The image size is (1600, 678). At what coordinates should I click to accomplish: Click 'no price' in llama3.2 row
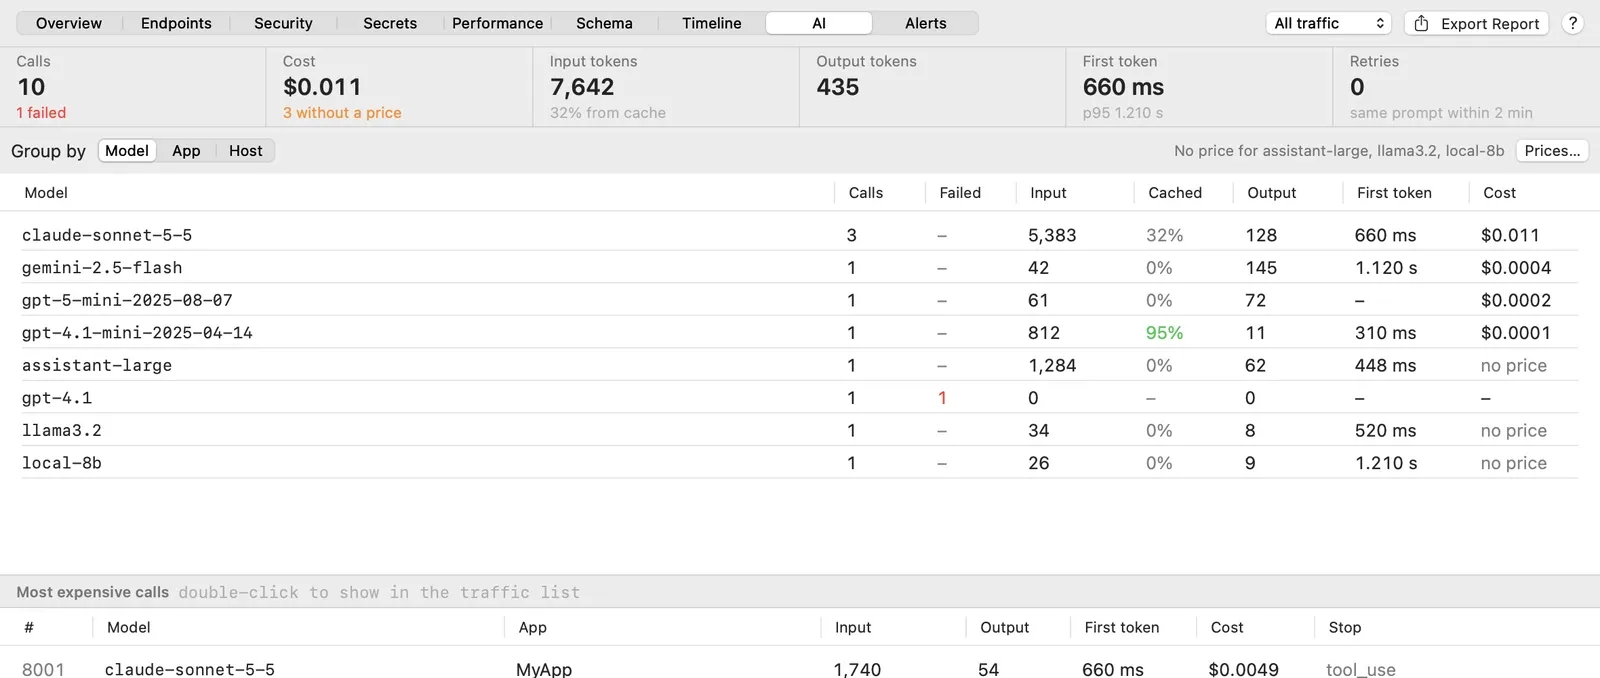(1513, 430)
